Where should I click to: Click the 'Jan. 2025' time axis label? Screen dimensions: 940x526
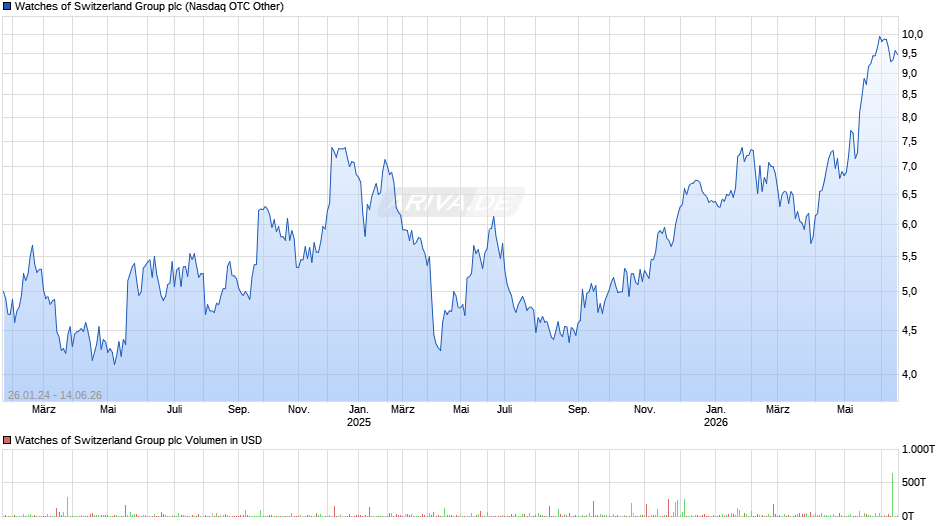[358, 416]
